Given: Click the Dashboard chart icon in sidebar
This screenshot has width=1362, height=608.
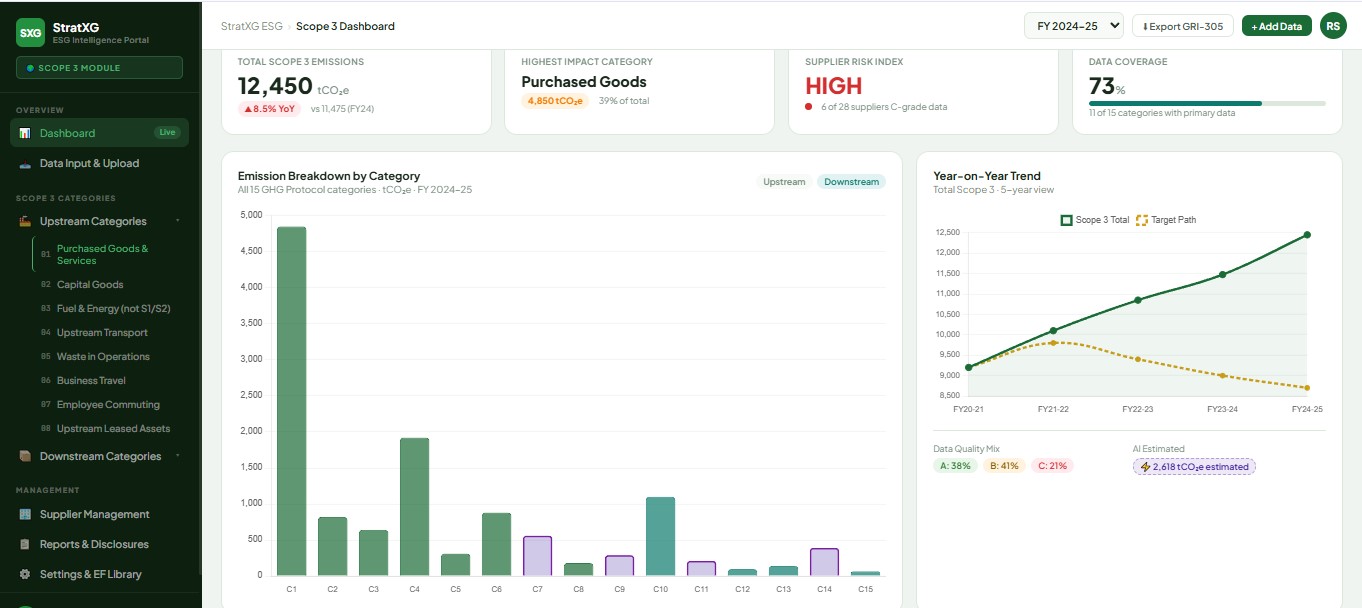Looking at the screenshot, I should [25, 133].
